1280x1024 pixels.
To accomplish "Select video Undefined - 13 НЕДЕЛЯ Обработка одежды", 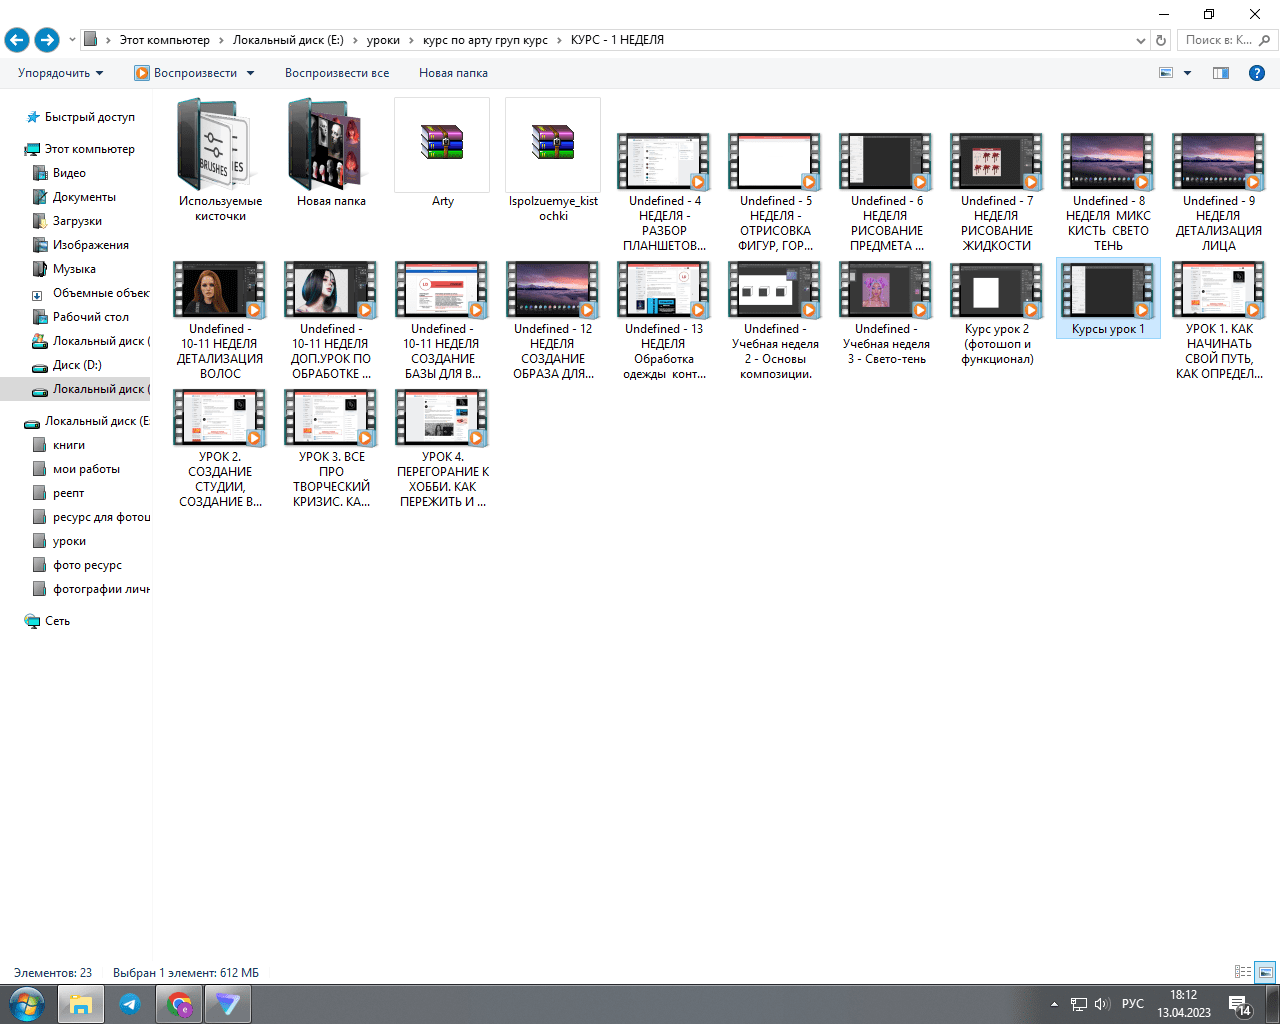I will [664, 320].
